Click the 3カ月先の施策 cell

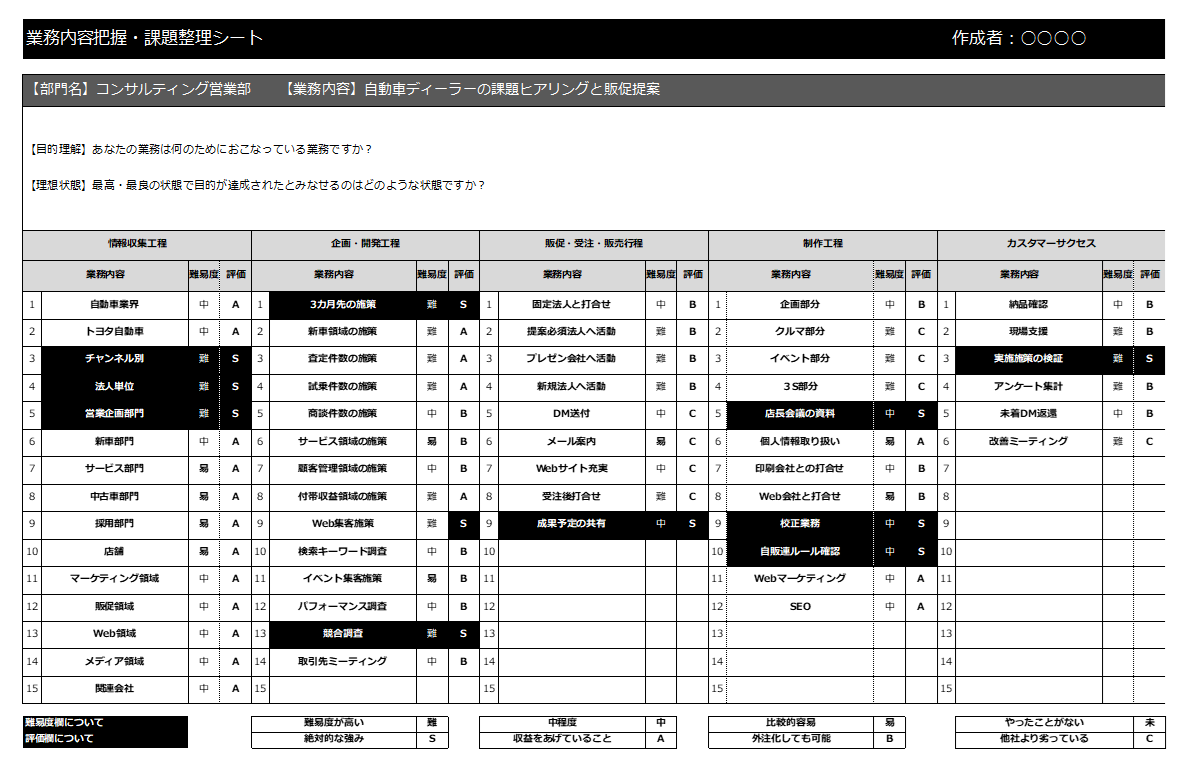click(x=343, y=305)
